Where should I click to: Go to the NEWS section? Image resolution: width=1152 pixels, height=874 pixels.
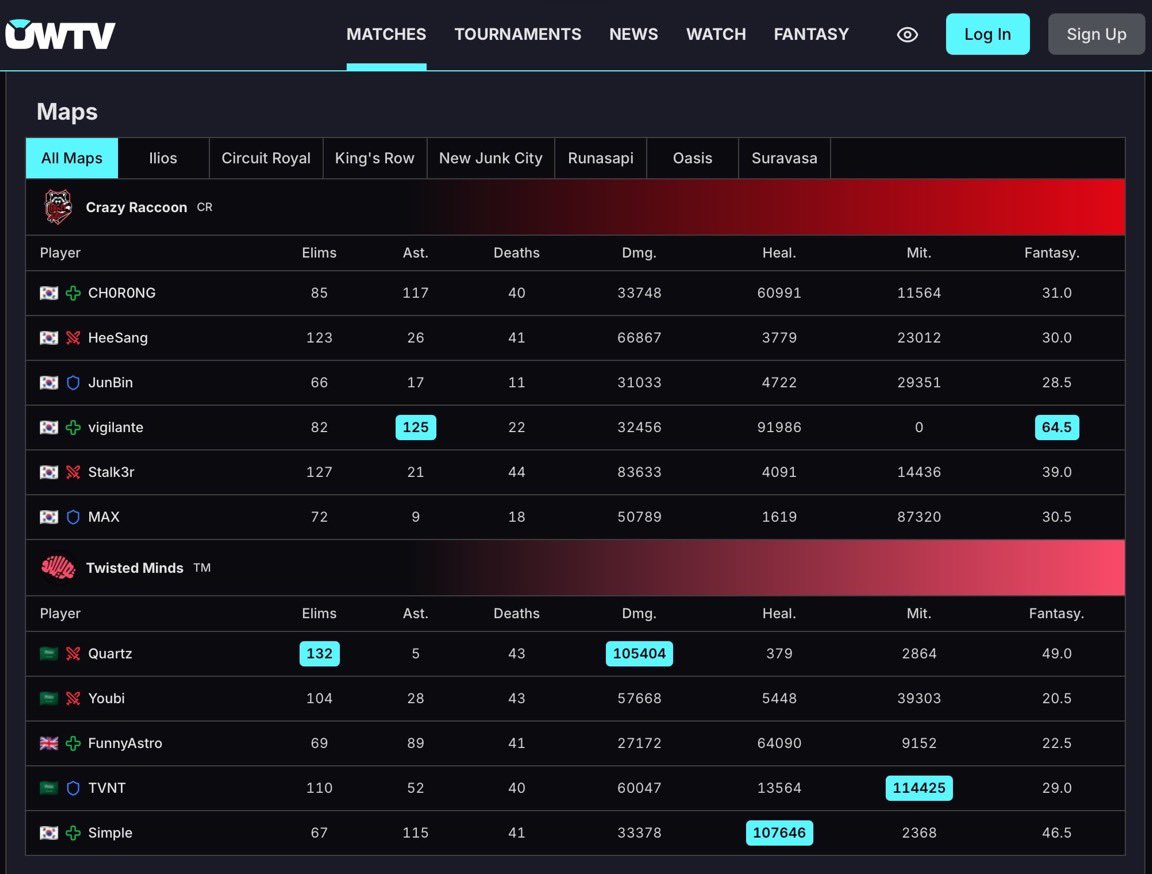pos(633,35)
